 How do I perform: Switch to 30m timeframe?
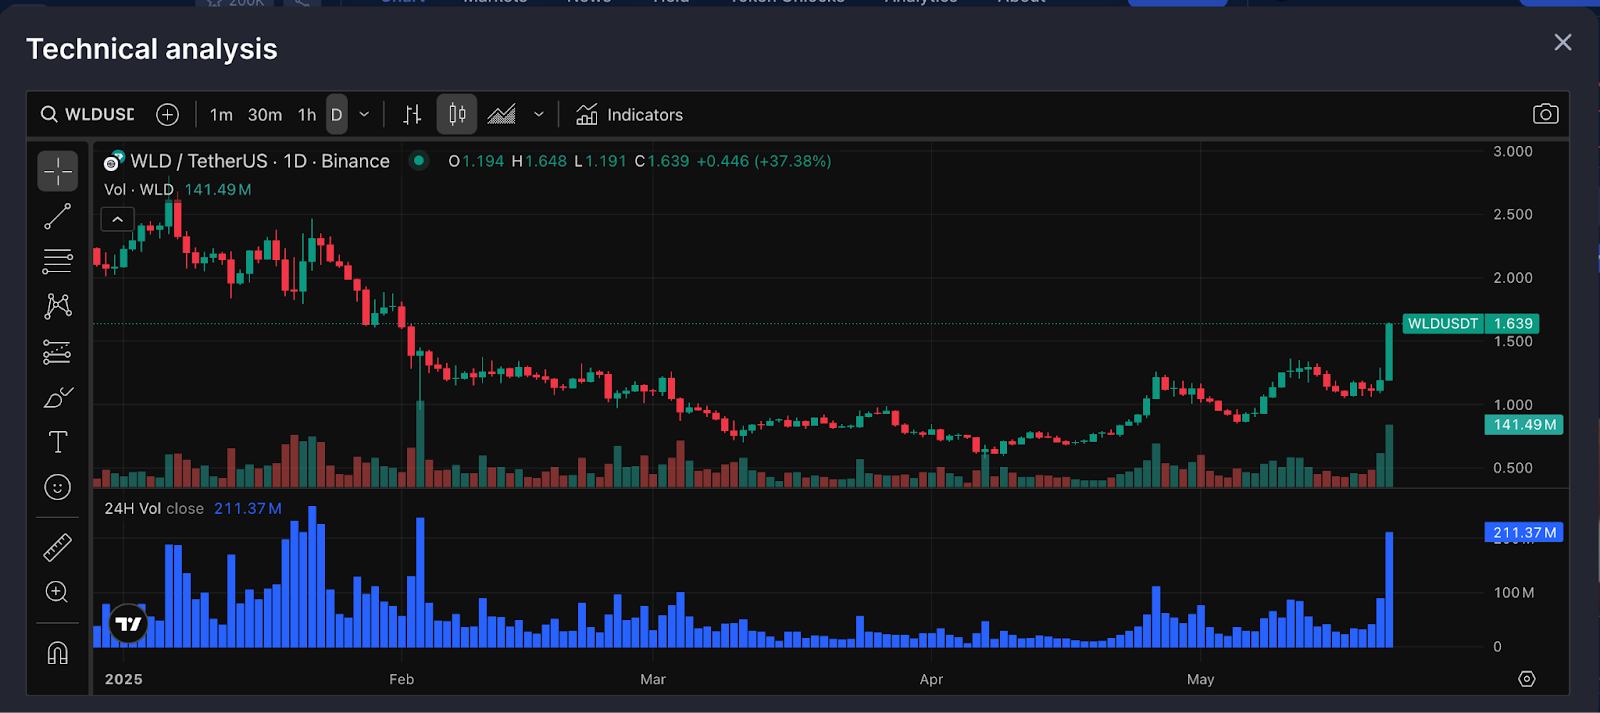(x=265, y=115)
